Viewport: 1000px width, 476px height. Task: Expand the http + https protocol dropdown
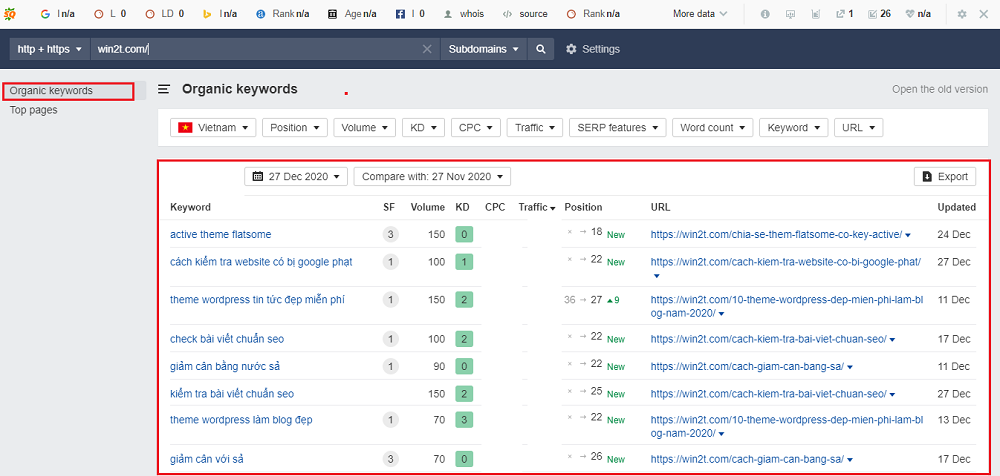click(49, 49)
